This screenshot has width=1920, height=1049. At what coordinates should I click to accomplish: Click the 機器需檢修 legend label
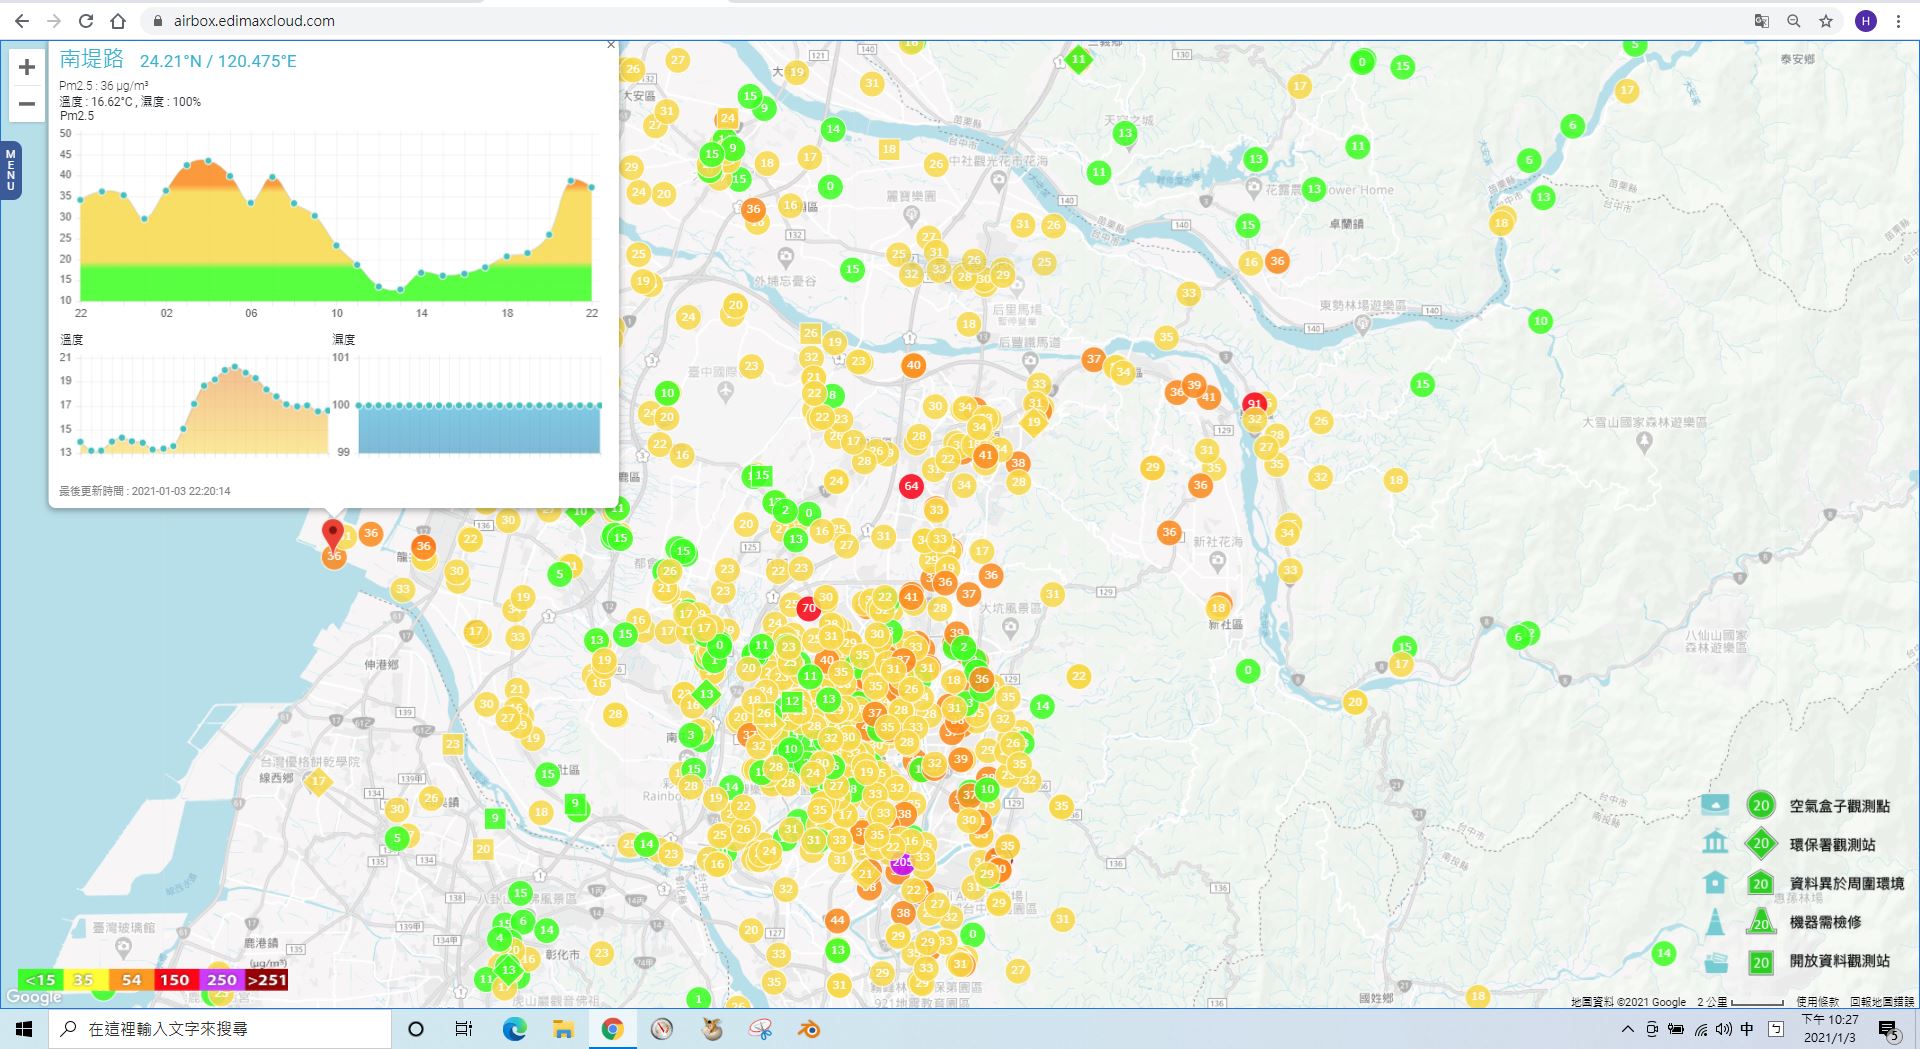(x=1825, y=922)
